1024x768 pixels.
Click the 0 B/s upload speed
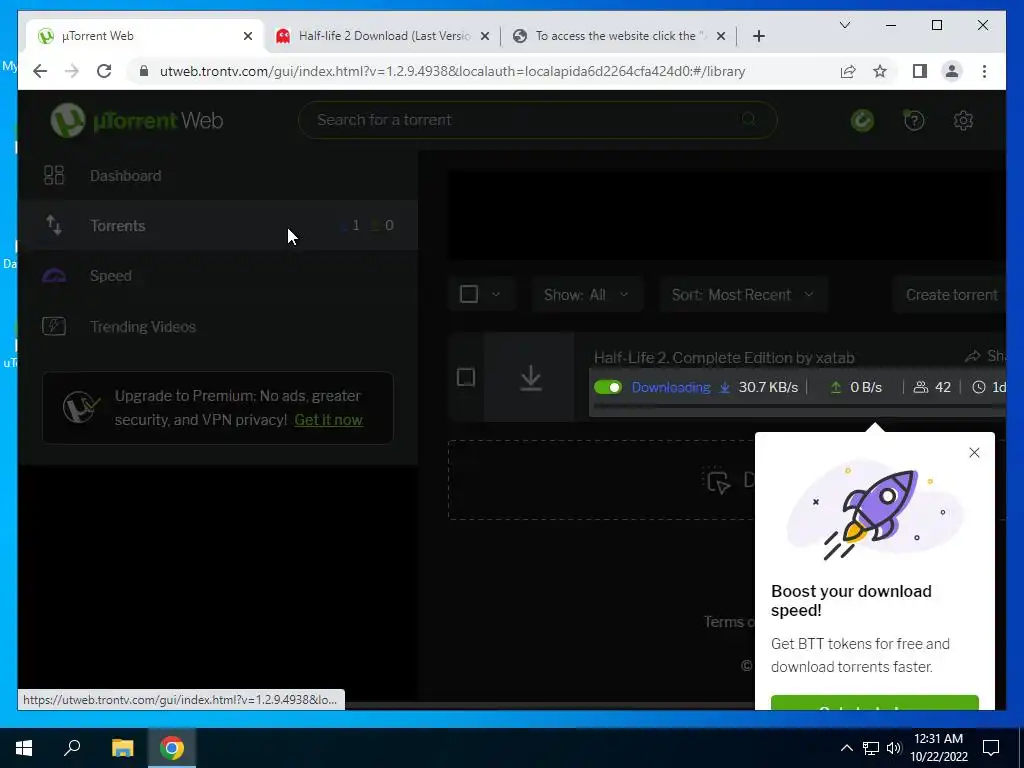pos(866,387)
